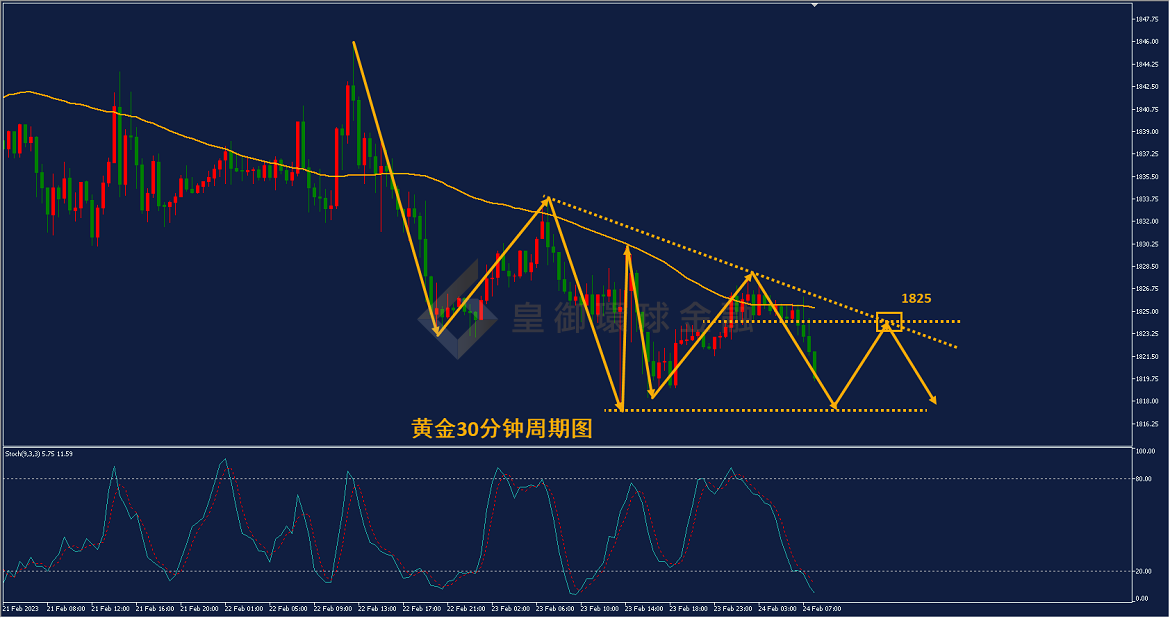Click the 22 Feb 13:00 time label
1170x618 pixels.
pyautogui.click(x=378, y=609)
